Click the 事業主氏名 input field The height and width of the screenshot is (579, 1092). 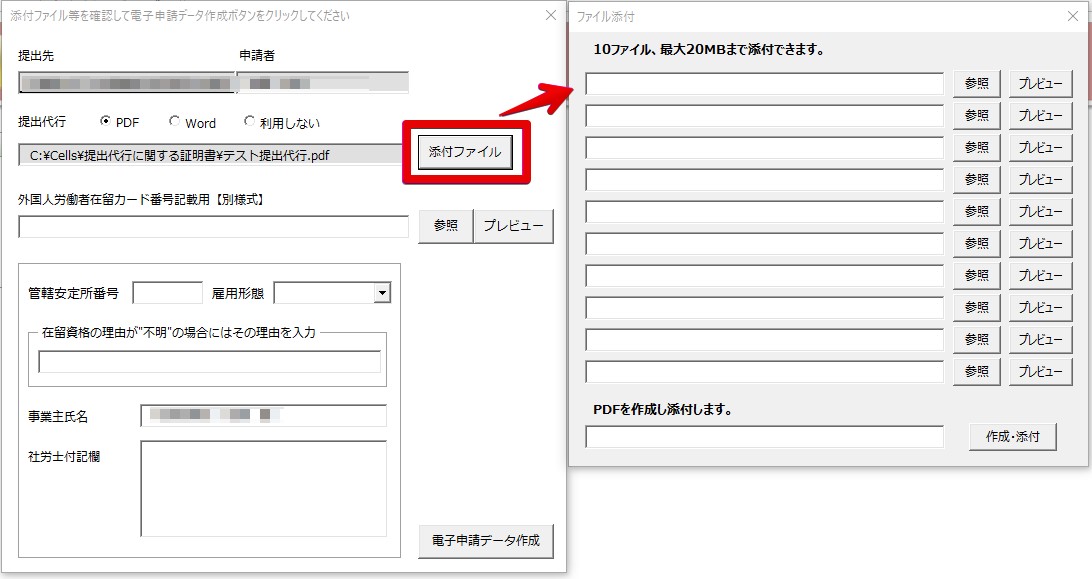263,415
